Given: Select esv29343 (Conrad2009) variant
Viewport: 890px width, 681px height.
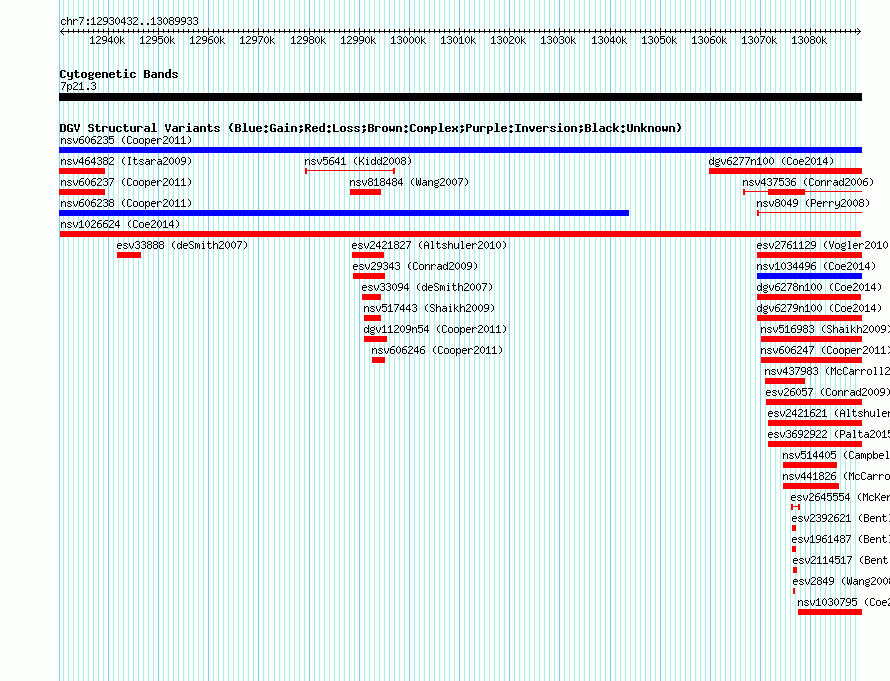Looking at the screenshot, I should 415,266.
